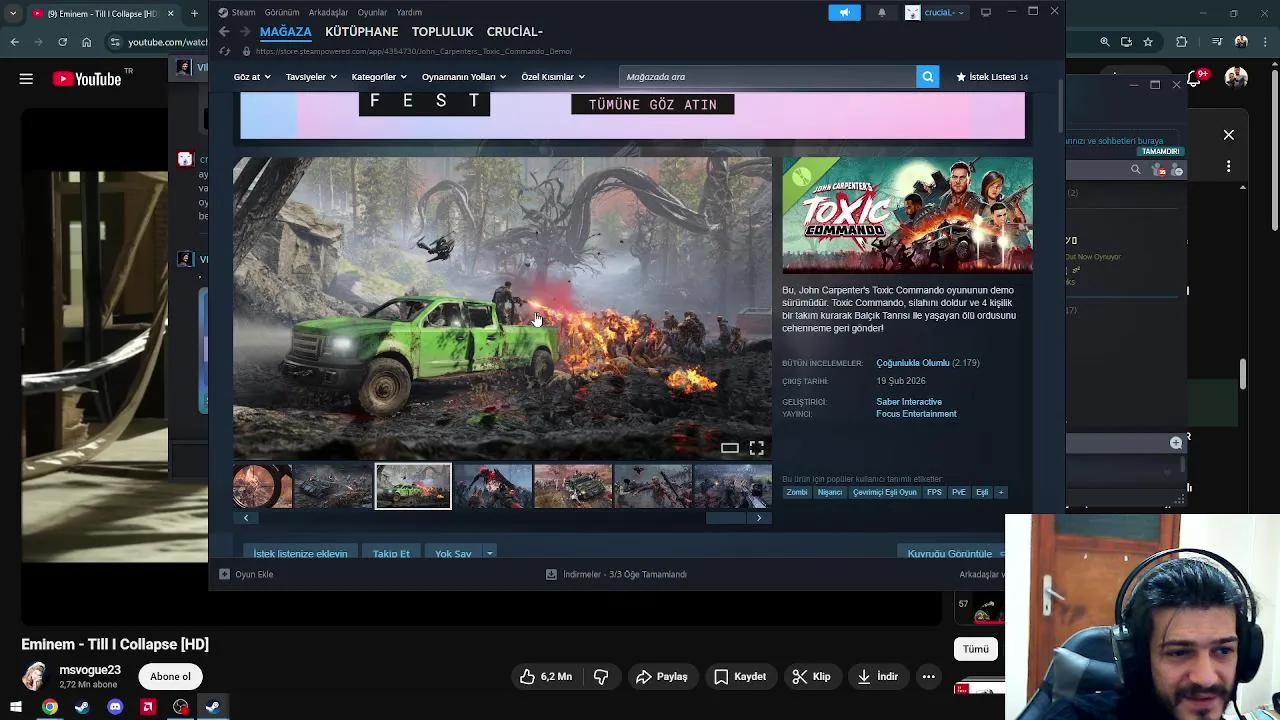Viewport: 1280px width, 720px height.
Task: Open Chrome from Windows taskbar
Action: tap(49, 707)
